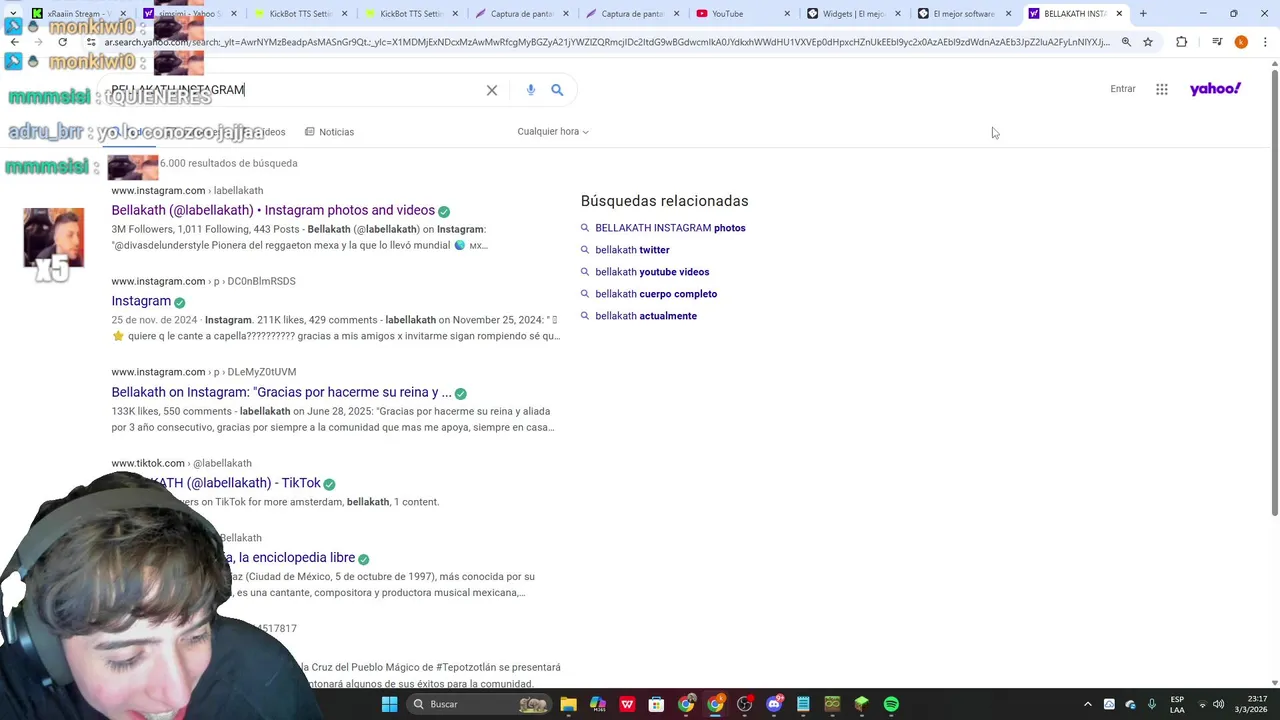Image resolution: width=1280 pixels, height=720 pixels.
Task: Open the Windows Start menu
Action: (389, 704)
